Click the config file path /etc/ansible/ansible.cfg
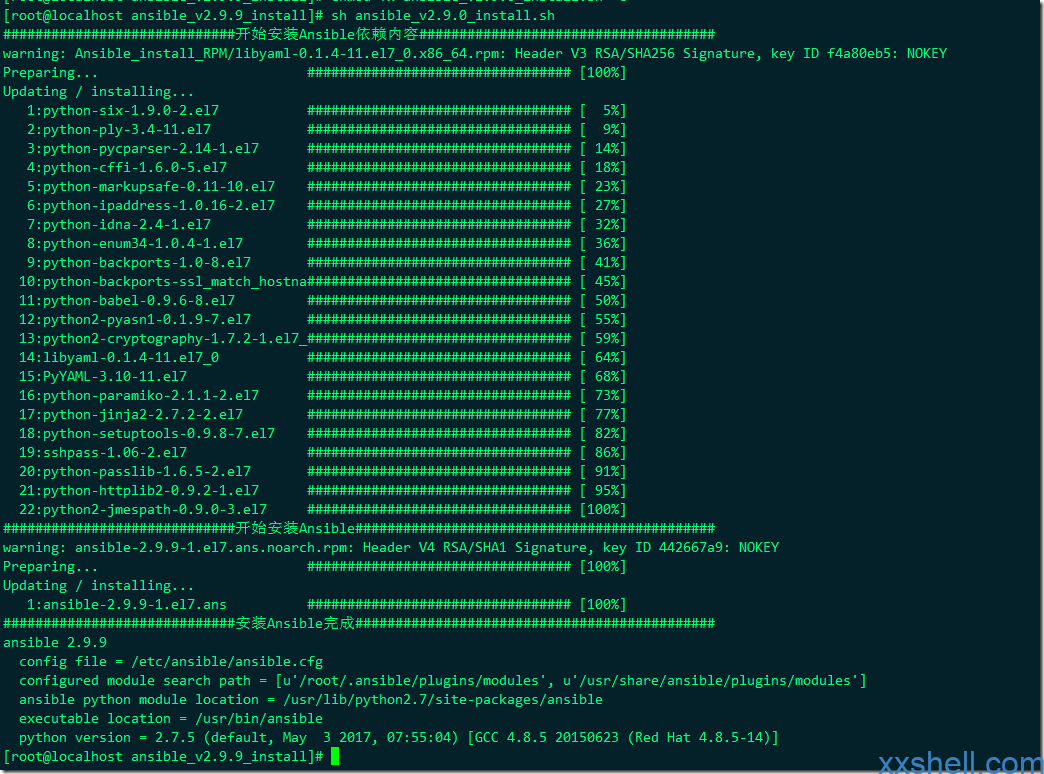Image resolution: width=1044 pixels, height=774 pixels. [x=227, y=662]
